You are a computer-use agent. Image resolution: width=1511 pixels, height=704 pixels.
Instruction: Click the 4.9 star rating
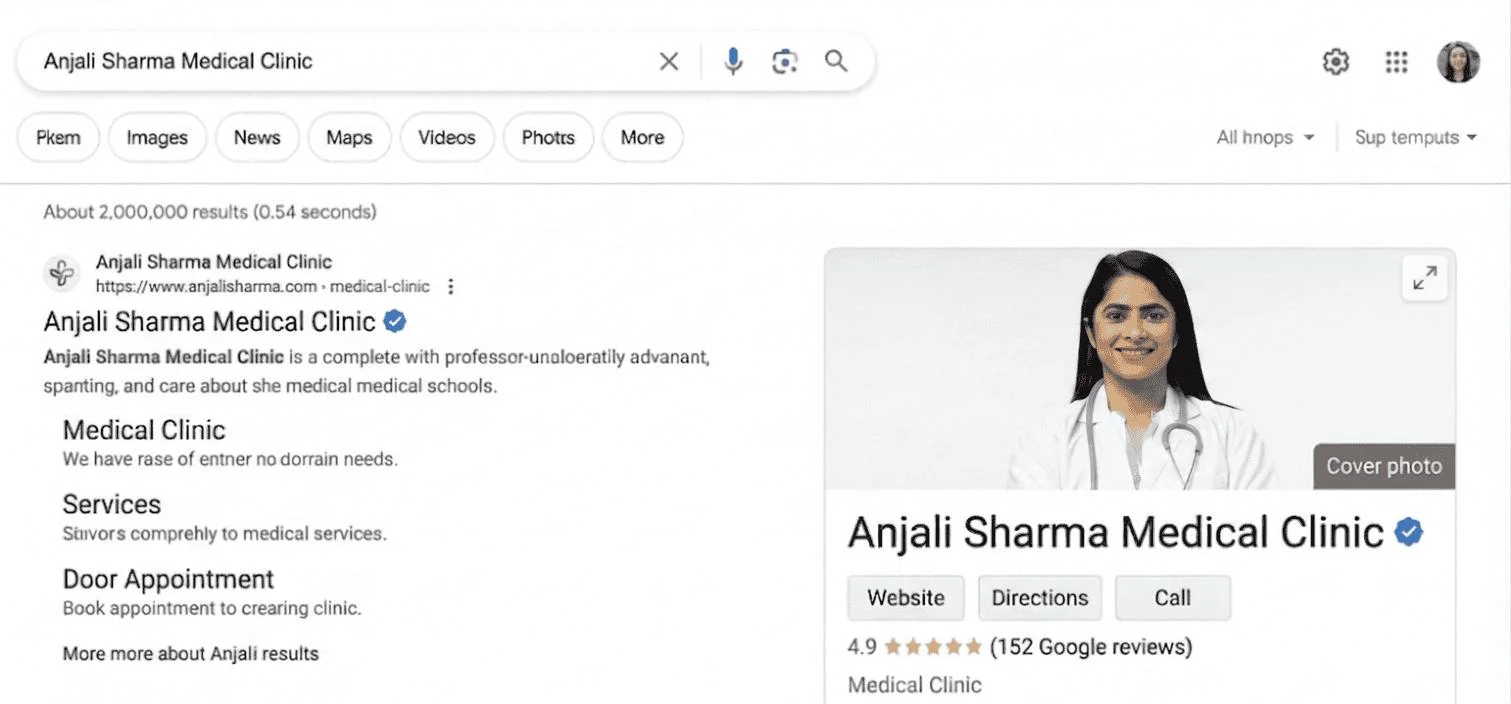[915, 647]
